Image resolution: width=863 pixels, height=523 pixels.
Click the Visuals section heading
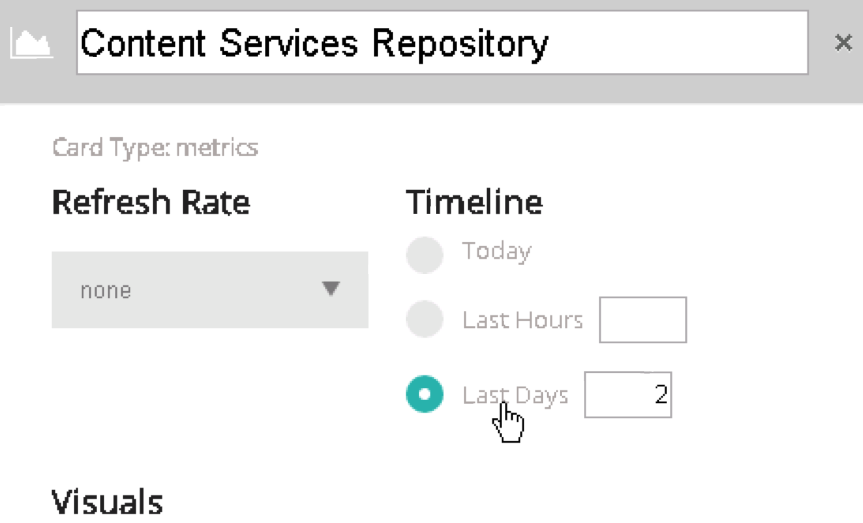click(x=107, y=502)
